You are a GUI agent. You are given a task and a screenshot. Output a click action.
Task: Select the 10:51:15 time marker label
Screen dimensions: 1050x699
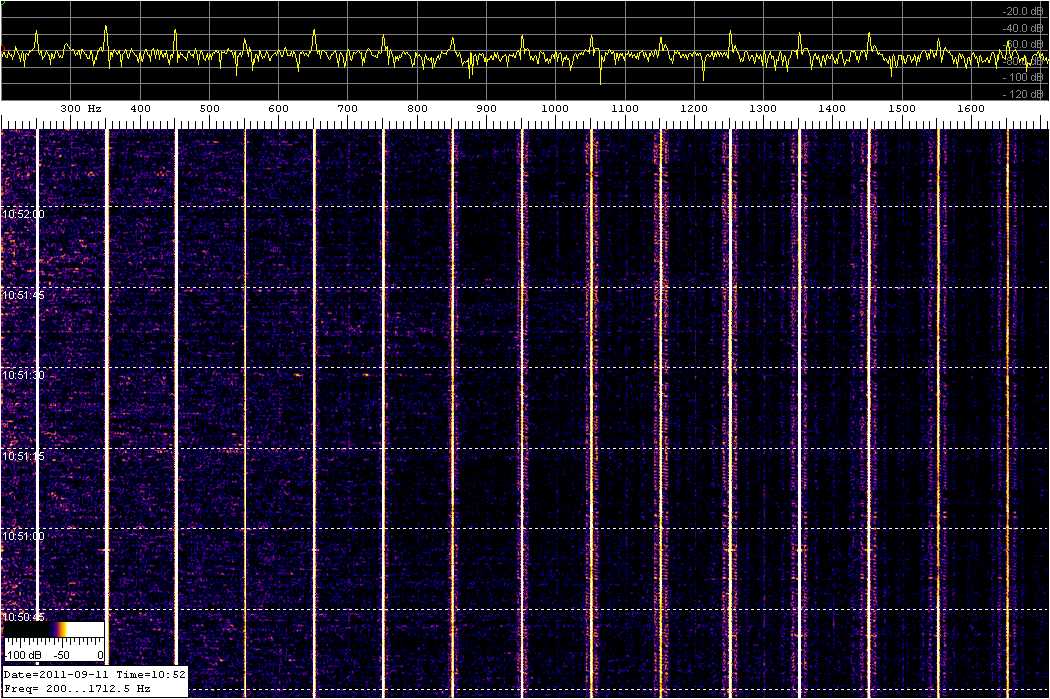pos(23,456)
